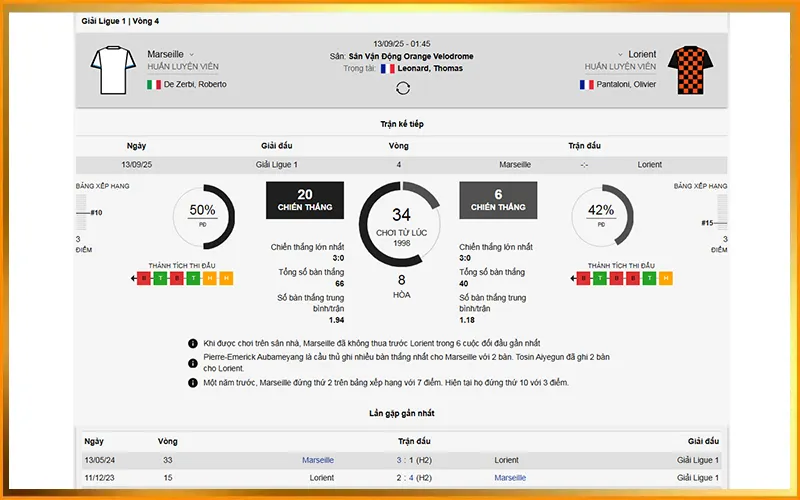Click the info icon beside the last fact

tap(193, 383)
